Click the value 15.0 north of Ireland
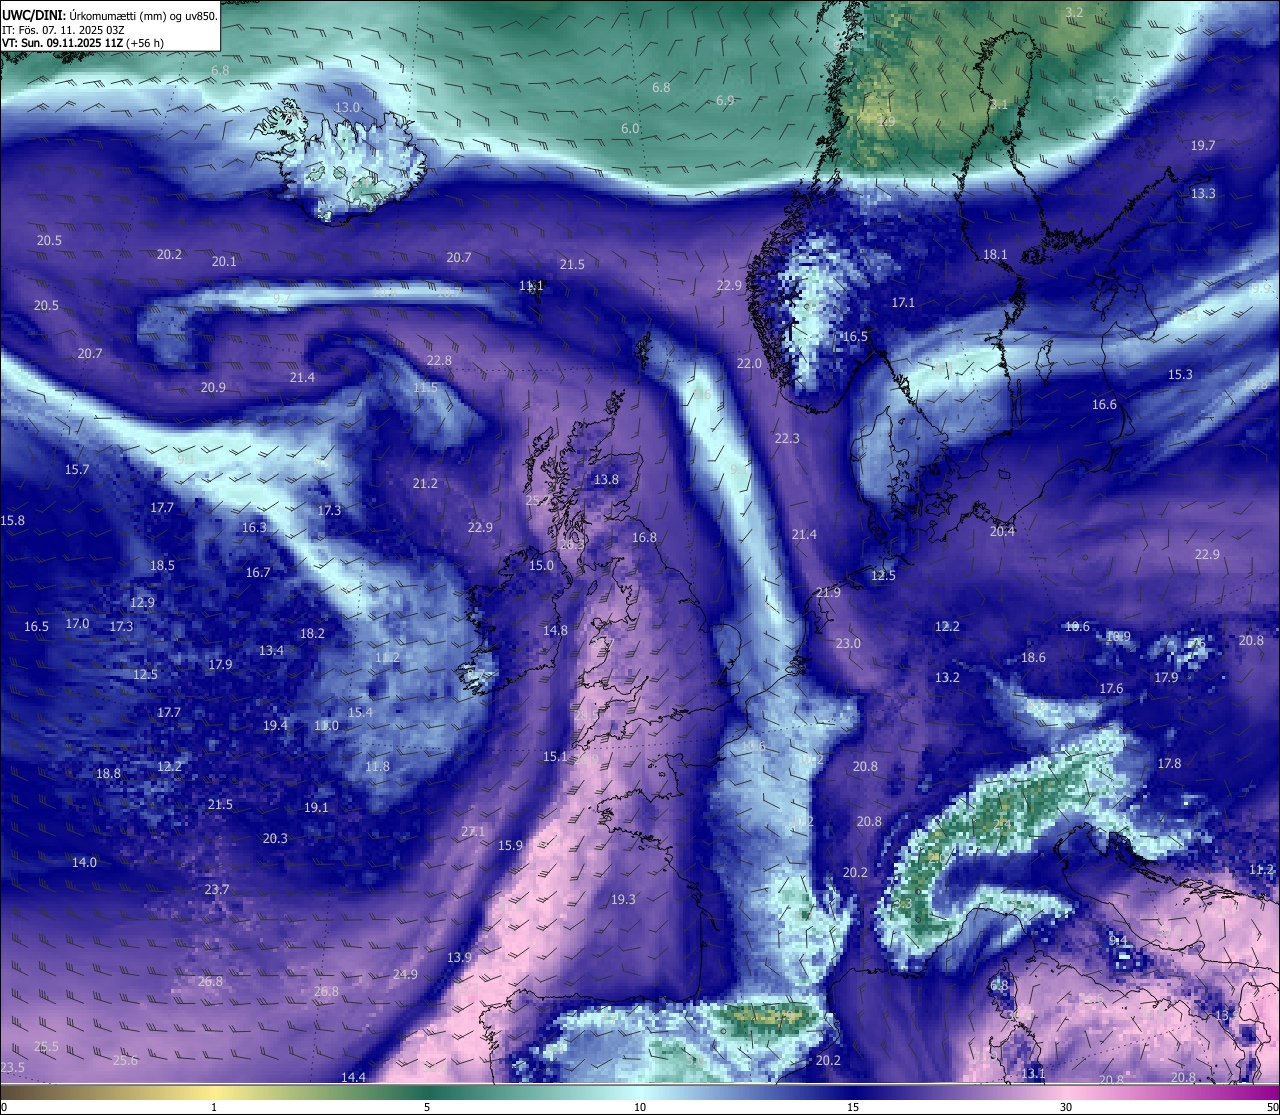This screenshot has width=1280, height=1115. pos(541,565)
